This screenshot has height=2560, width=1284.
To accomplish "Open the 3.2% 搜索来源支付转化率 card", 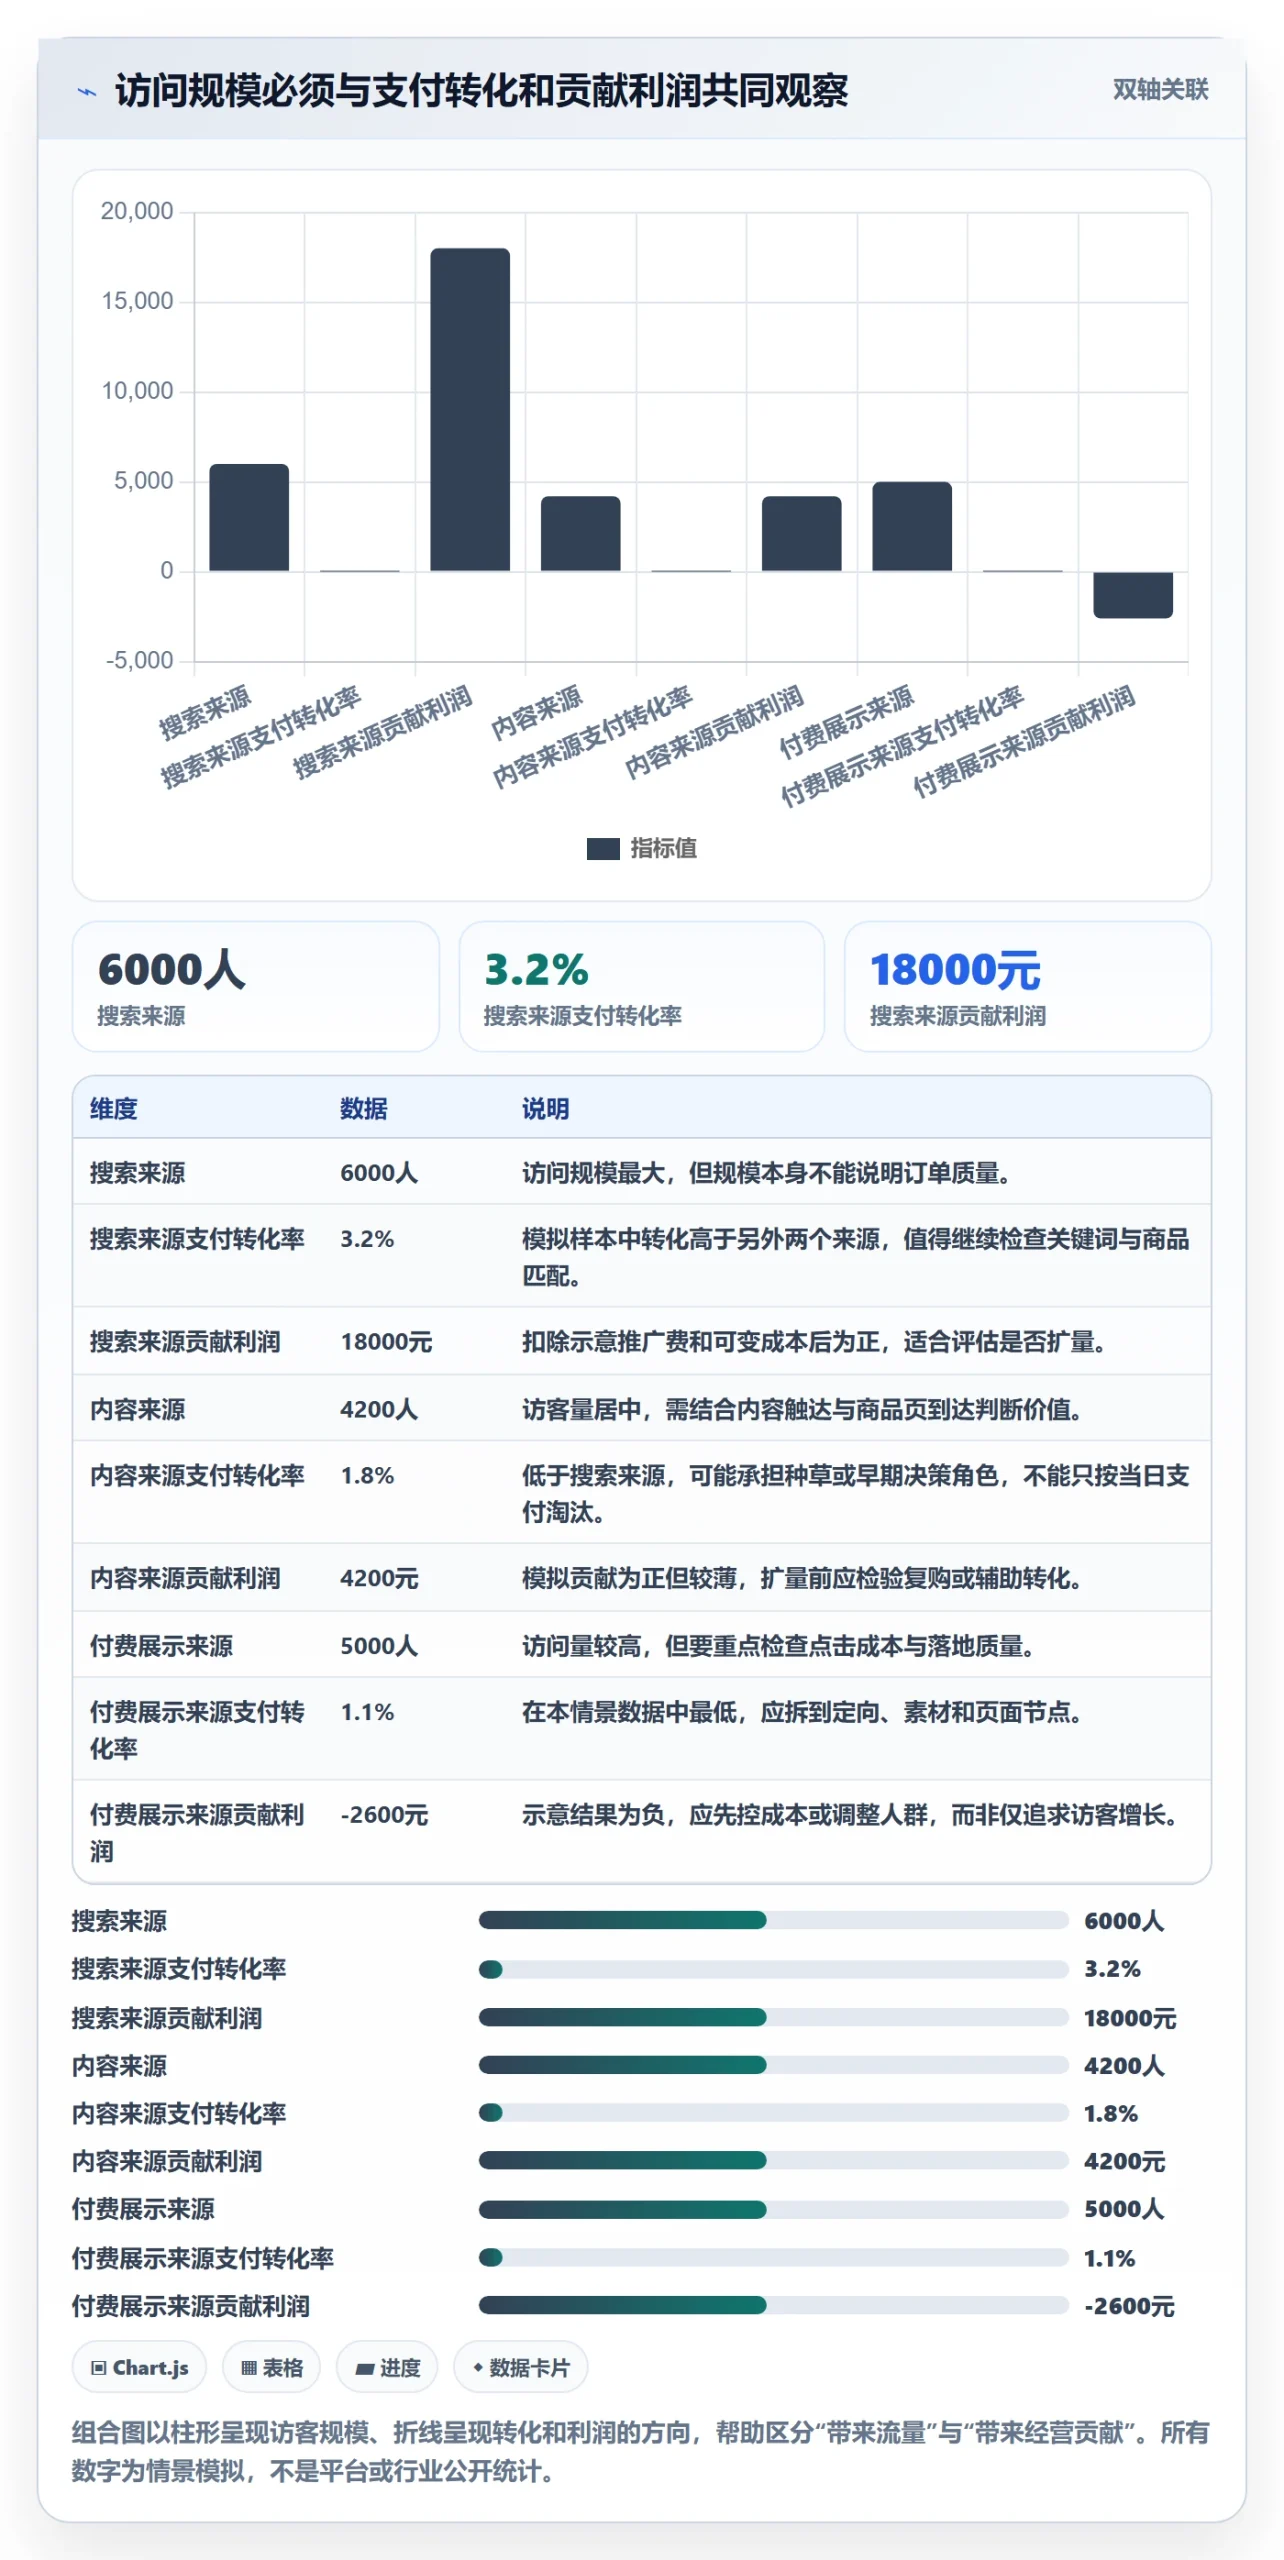I will pos(642,986).
